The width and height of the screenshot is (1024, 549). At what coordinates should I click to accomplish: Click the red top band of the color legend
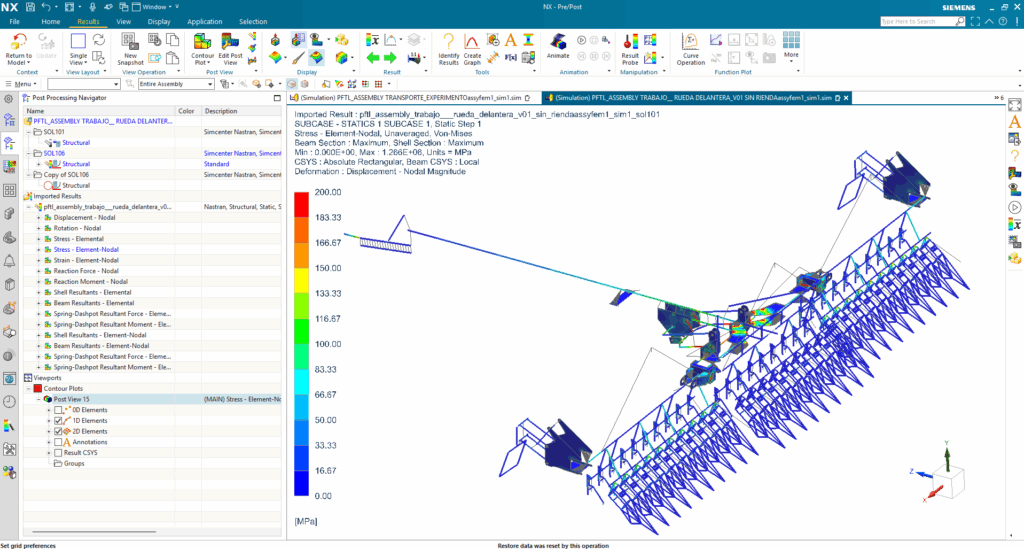pos(301,204)
